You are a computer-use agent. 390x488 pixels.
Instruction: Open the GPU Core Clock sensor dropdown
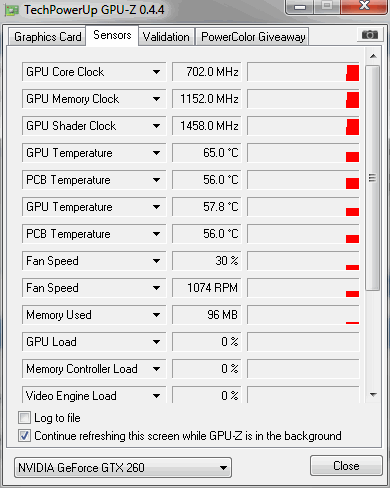click(x=156, y=72)
